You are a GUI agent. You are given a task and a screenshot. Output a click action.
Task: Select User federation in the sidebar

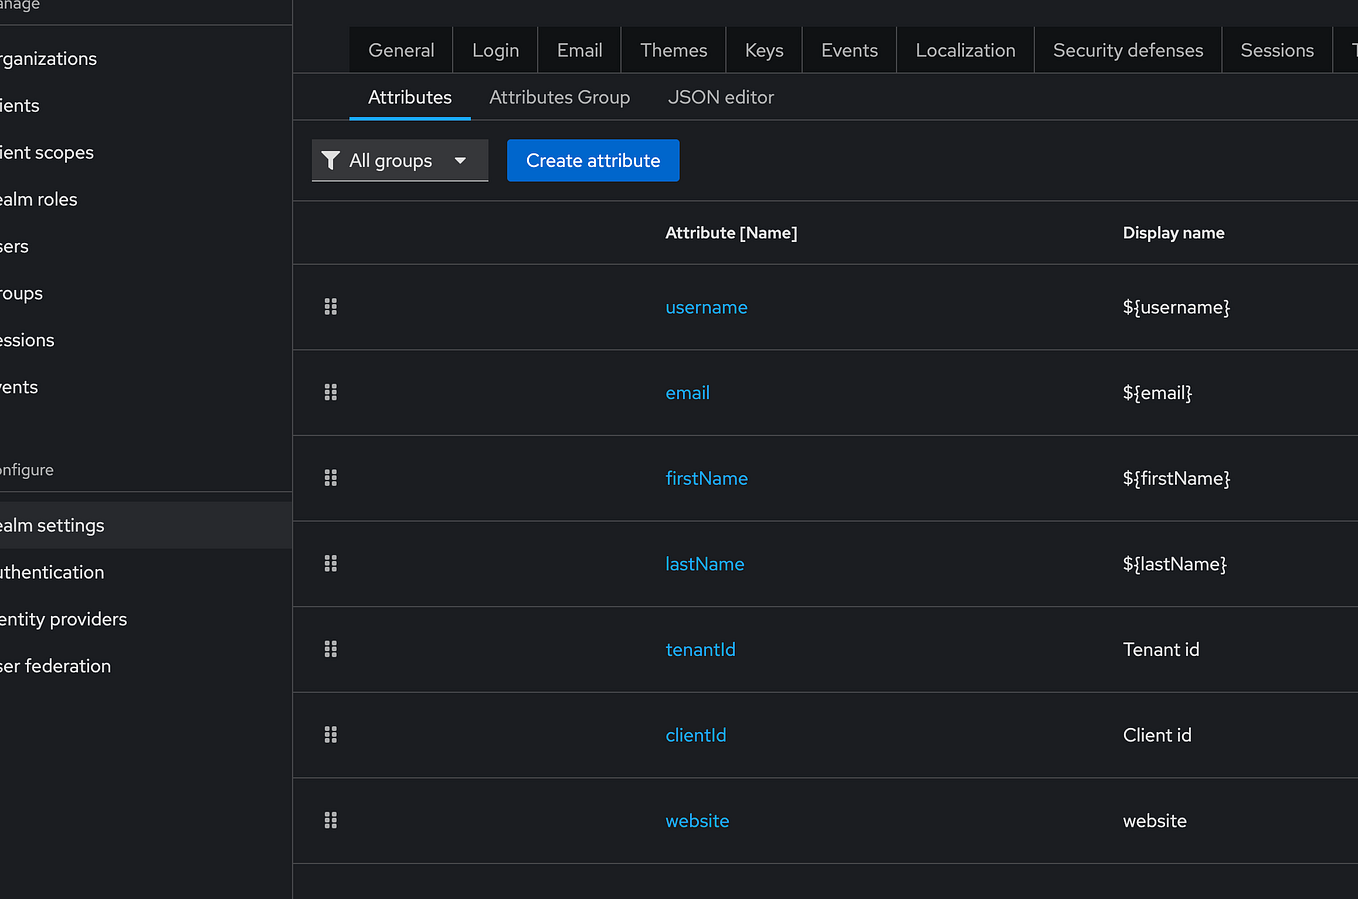[x=57, y=665]
